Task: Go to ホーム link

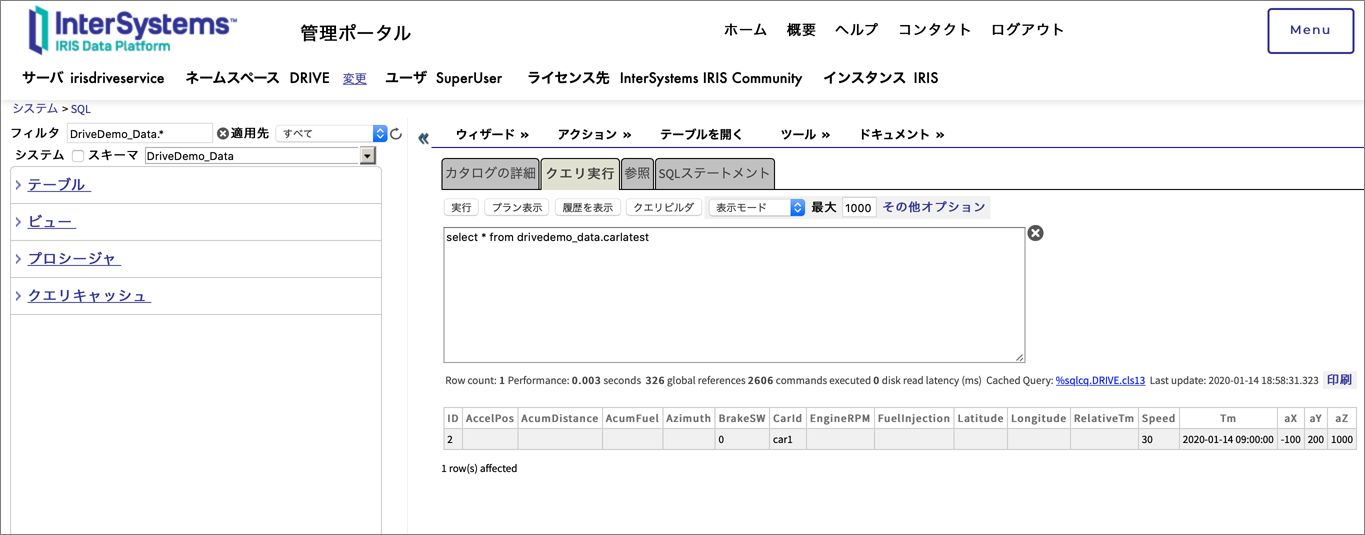Action: click(745, 30)
